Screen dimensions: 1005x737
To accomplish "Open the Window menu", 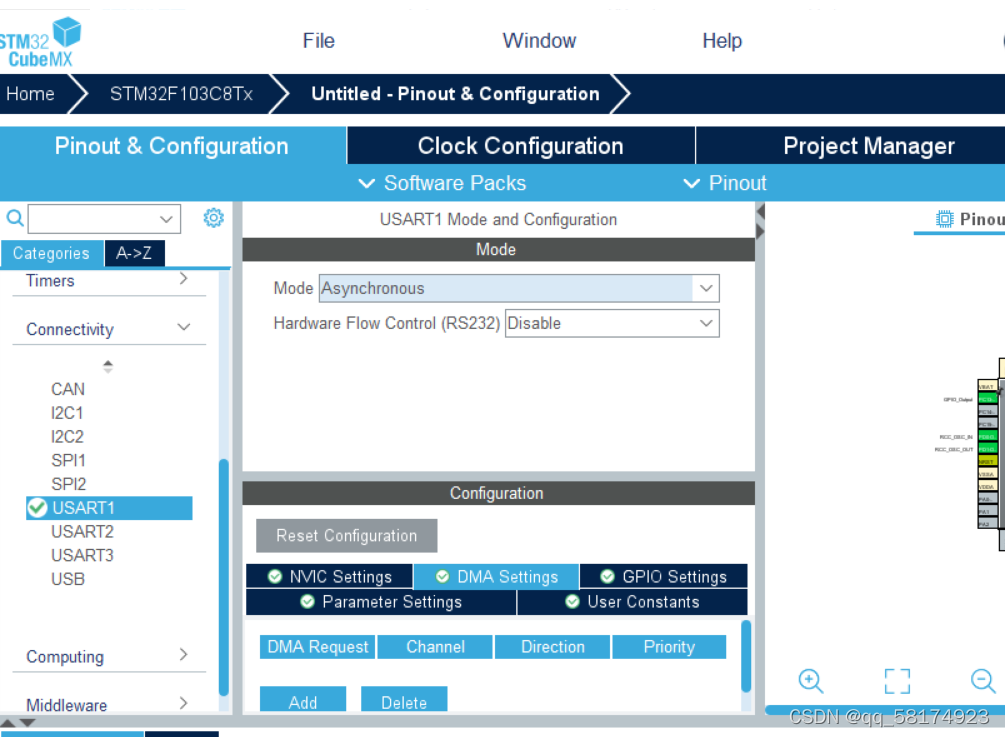I will pyautogui.click(x=539, y=41).
